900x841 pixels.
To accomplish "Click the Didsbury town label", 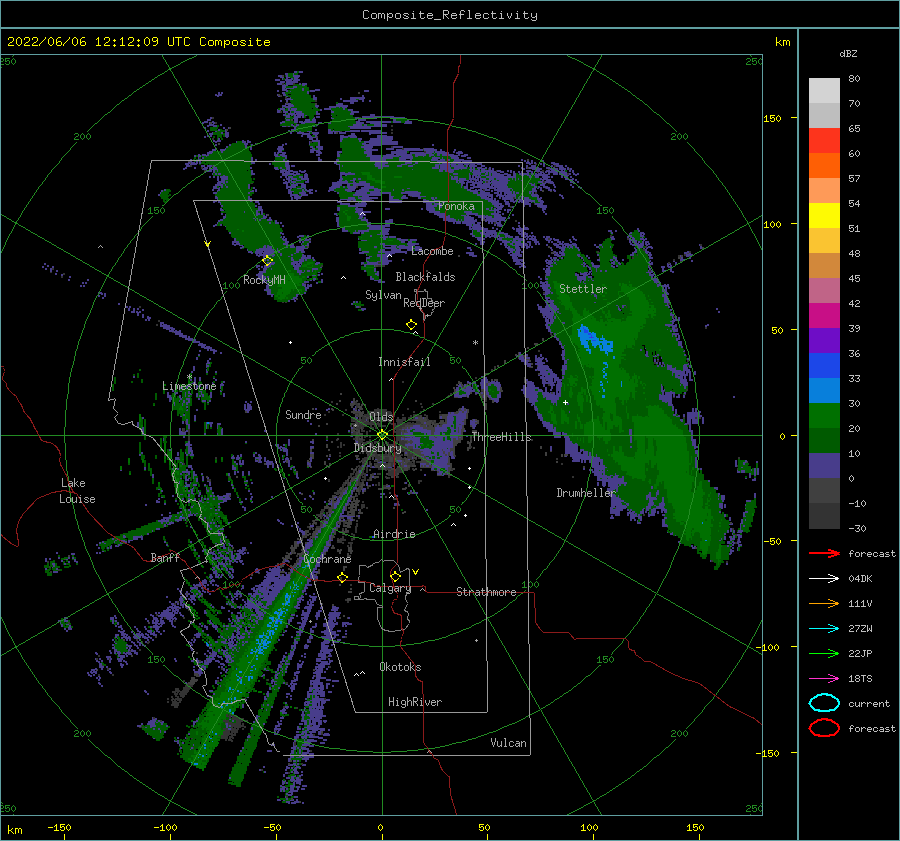I will click(377, 448).
